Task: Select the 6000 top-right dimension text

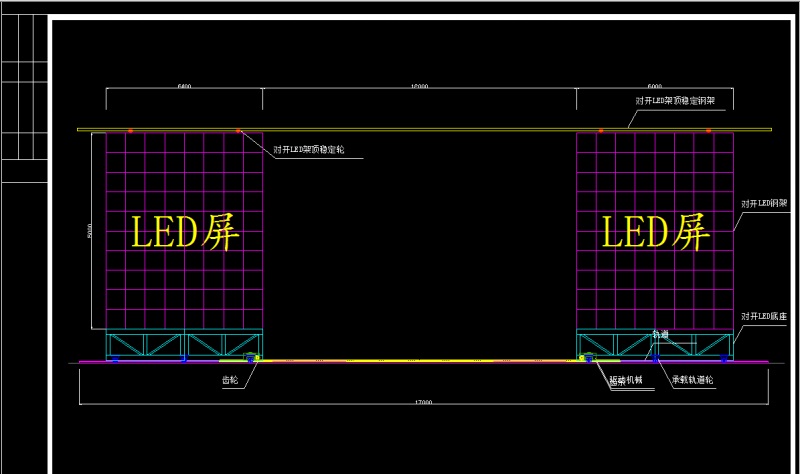Action: [655, 87]
